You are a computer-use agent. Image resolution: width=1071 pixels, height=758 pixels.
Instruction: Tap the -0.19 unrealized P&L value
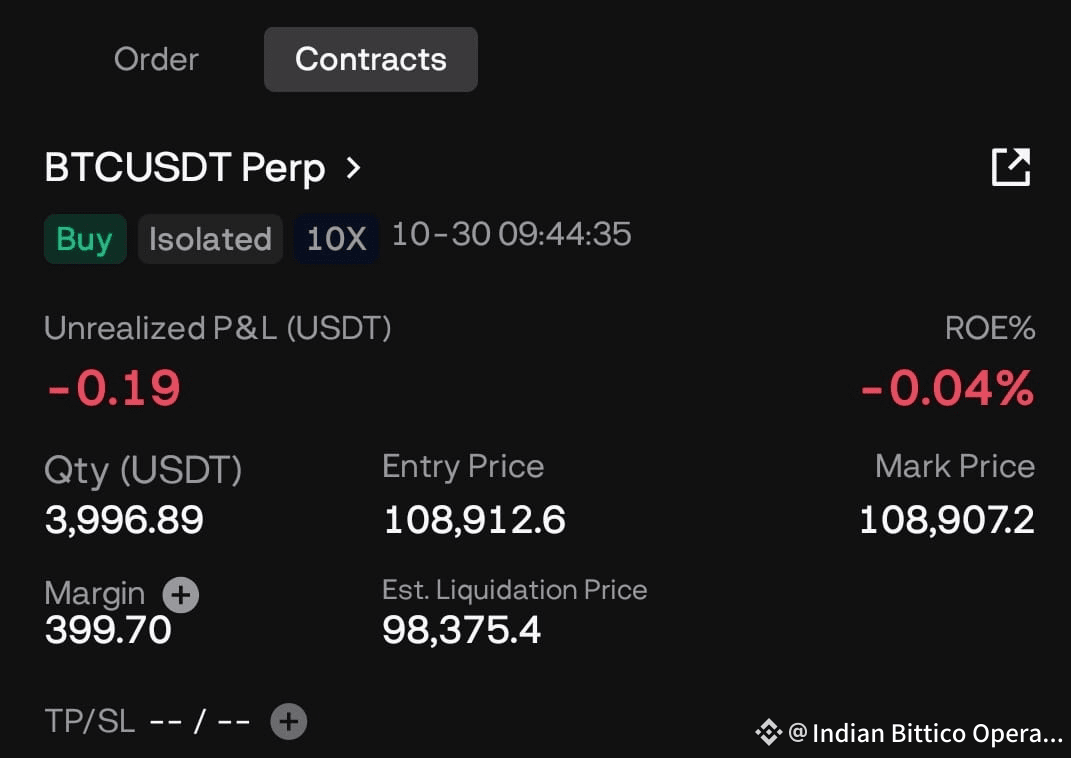click(x=113, y=388)
